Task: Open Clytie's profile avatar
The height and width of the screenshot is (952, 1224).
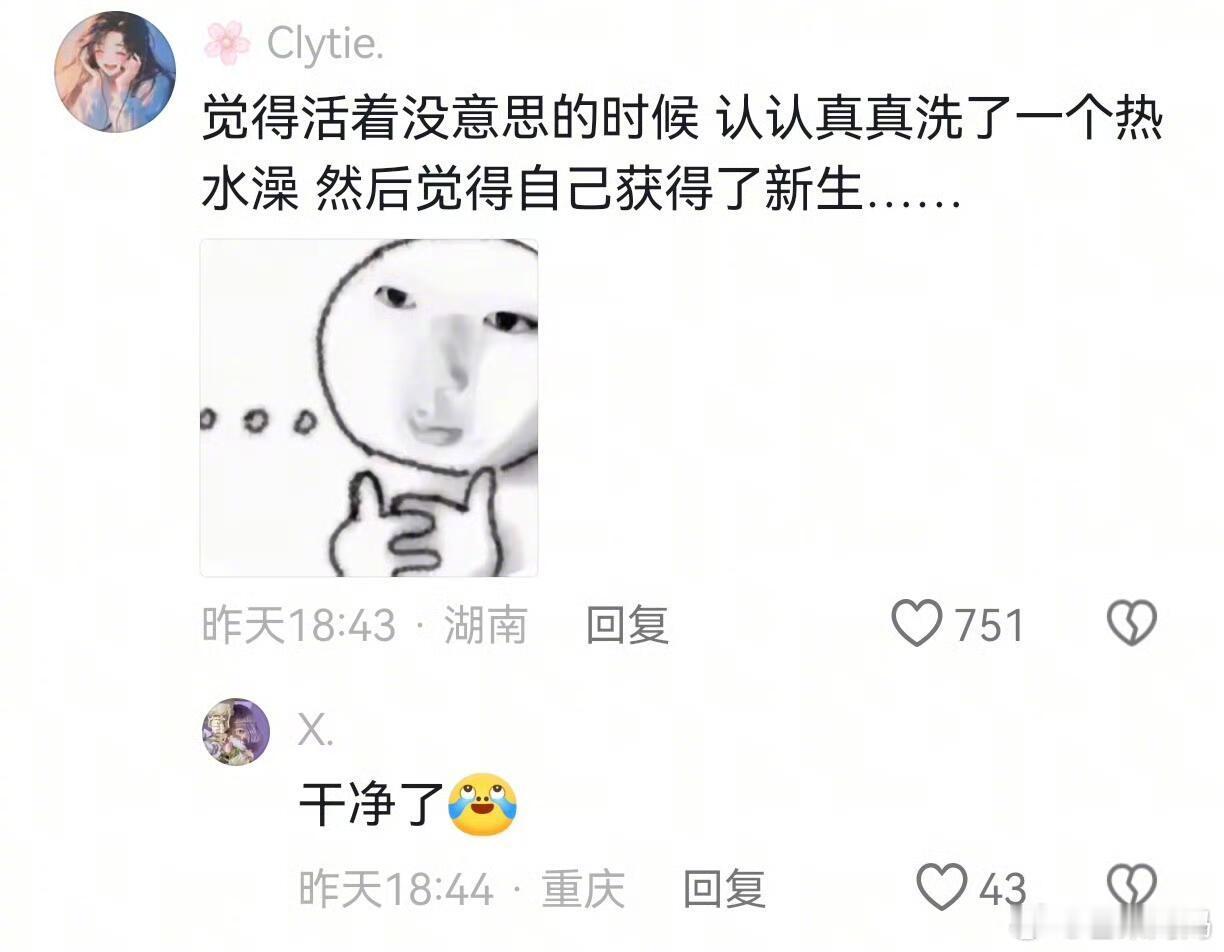Action: pyautogui.click(x=115, y=72)
